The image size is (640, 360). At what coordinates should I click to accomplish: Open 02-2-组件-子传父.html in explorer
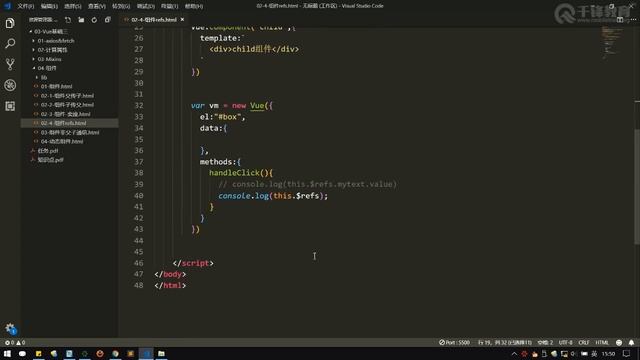(67, 105)
